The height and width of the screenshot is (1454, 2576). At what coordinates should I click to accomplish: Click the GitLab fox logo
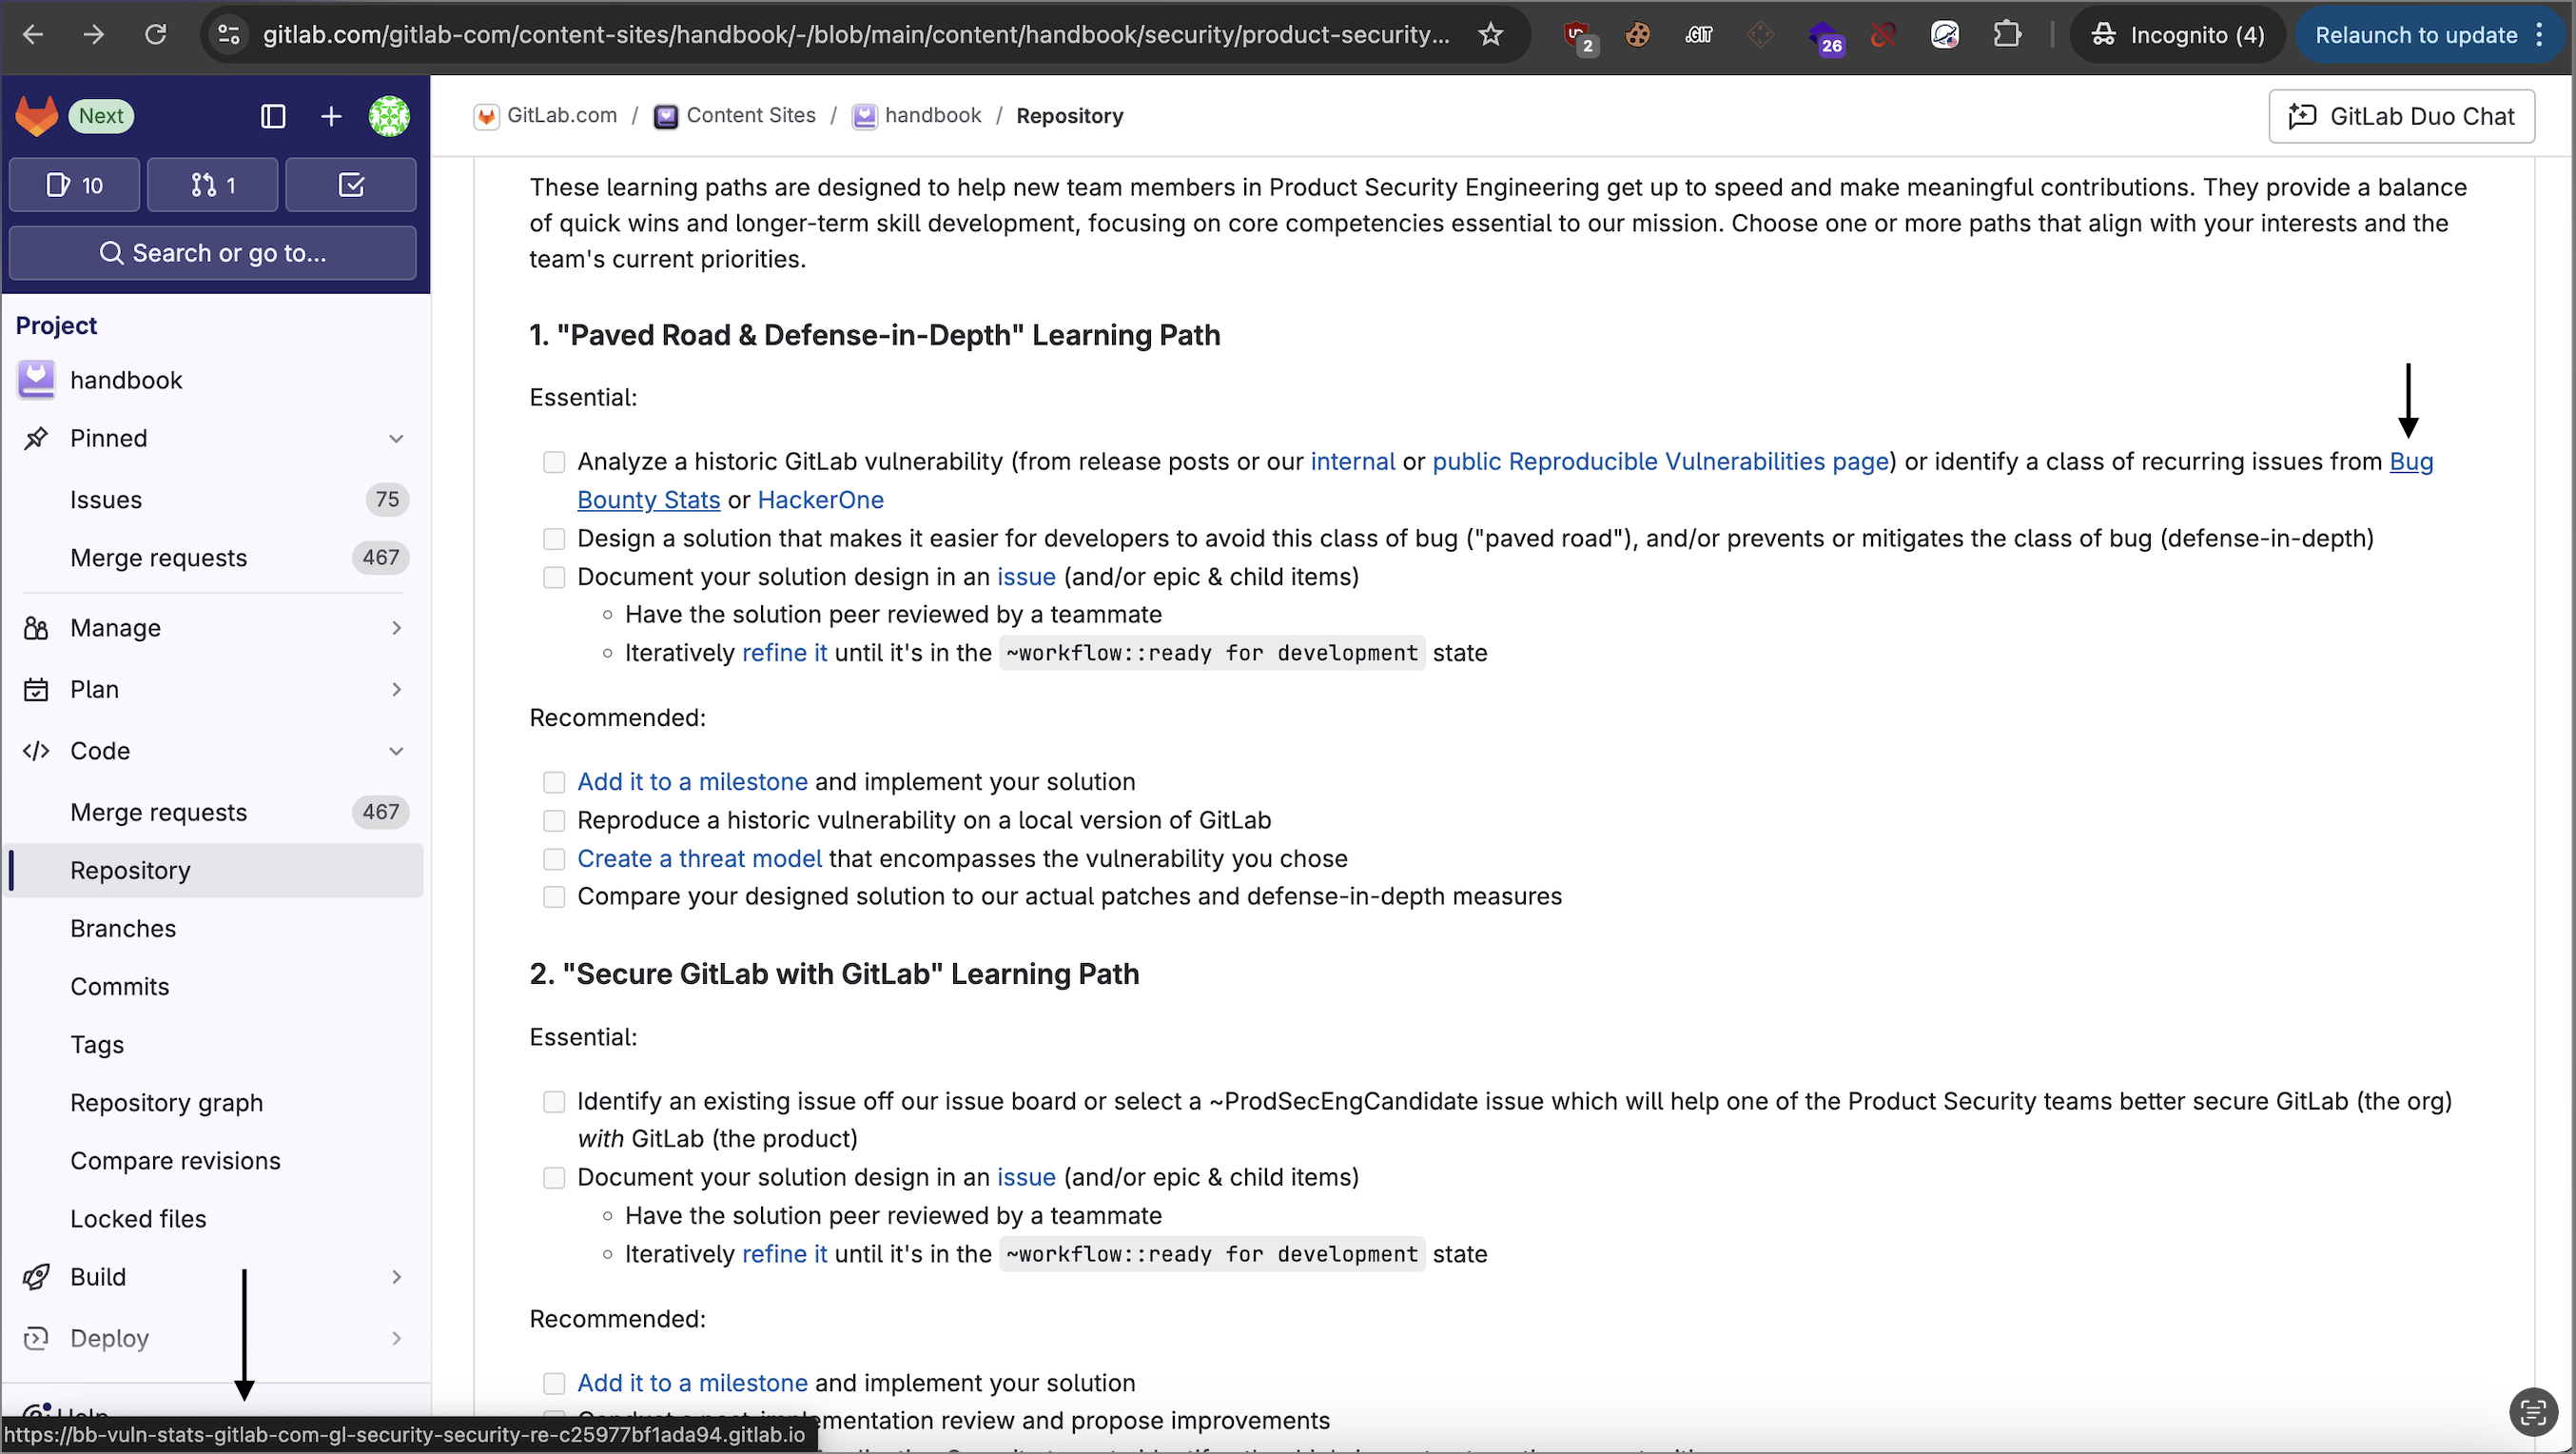pos(36,116)
